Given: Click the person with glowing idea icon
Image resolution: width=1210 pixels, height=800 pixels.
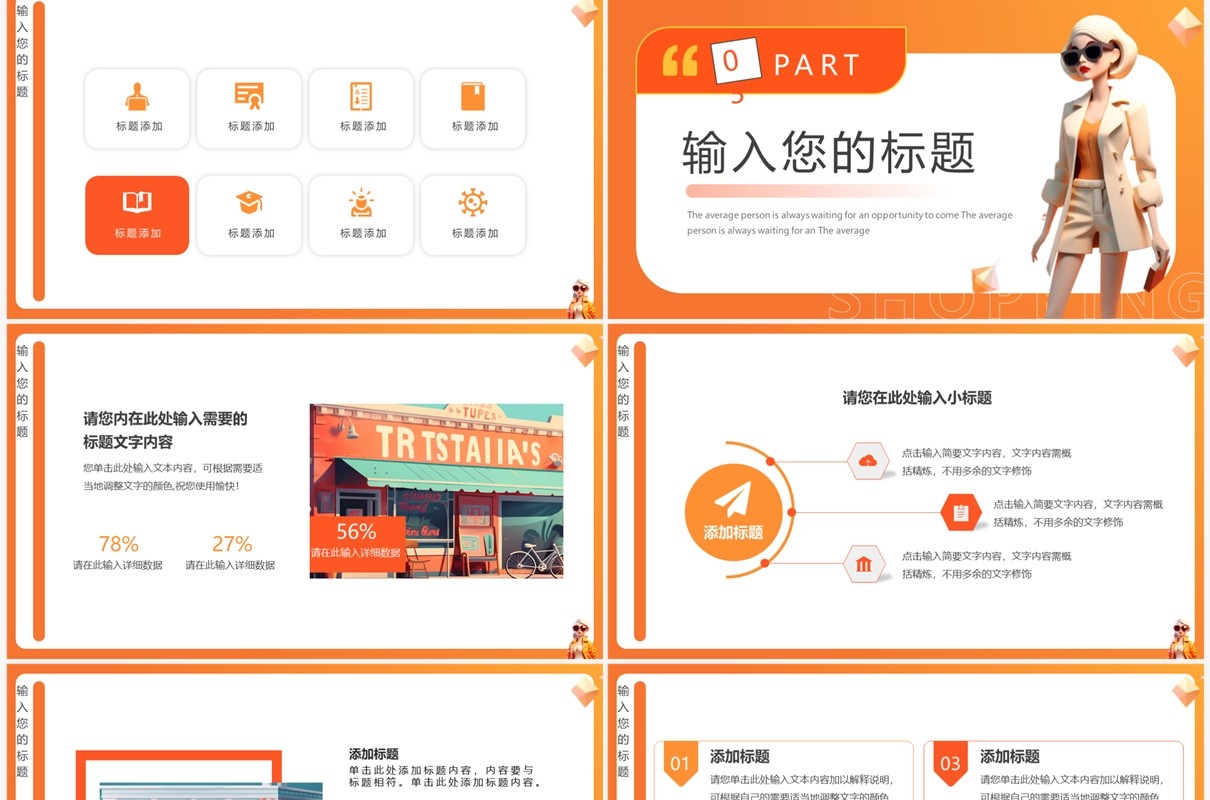Looking at the screenshot, I should (x=361, y=203).
